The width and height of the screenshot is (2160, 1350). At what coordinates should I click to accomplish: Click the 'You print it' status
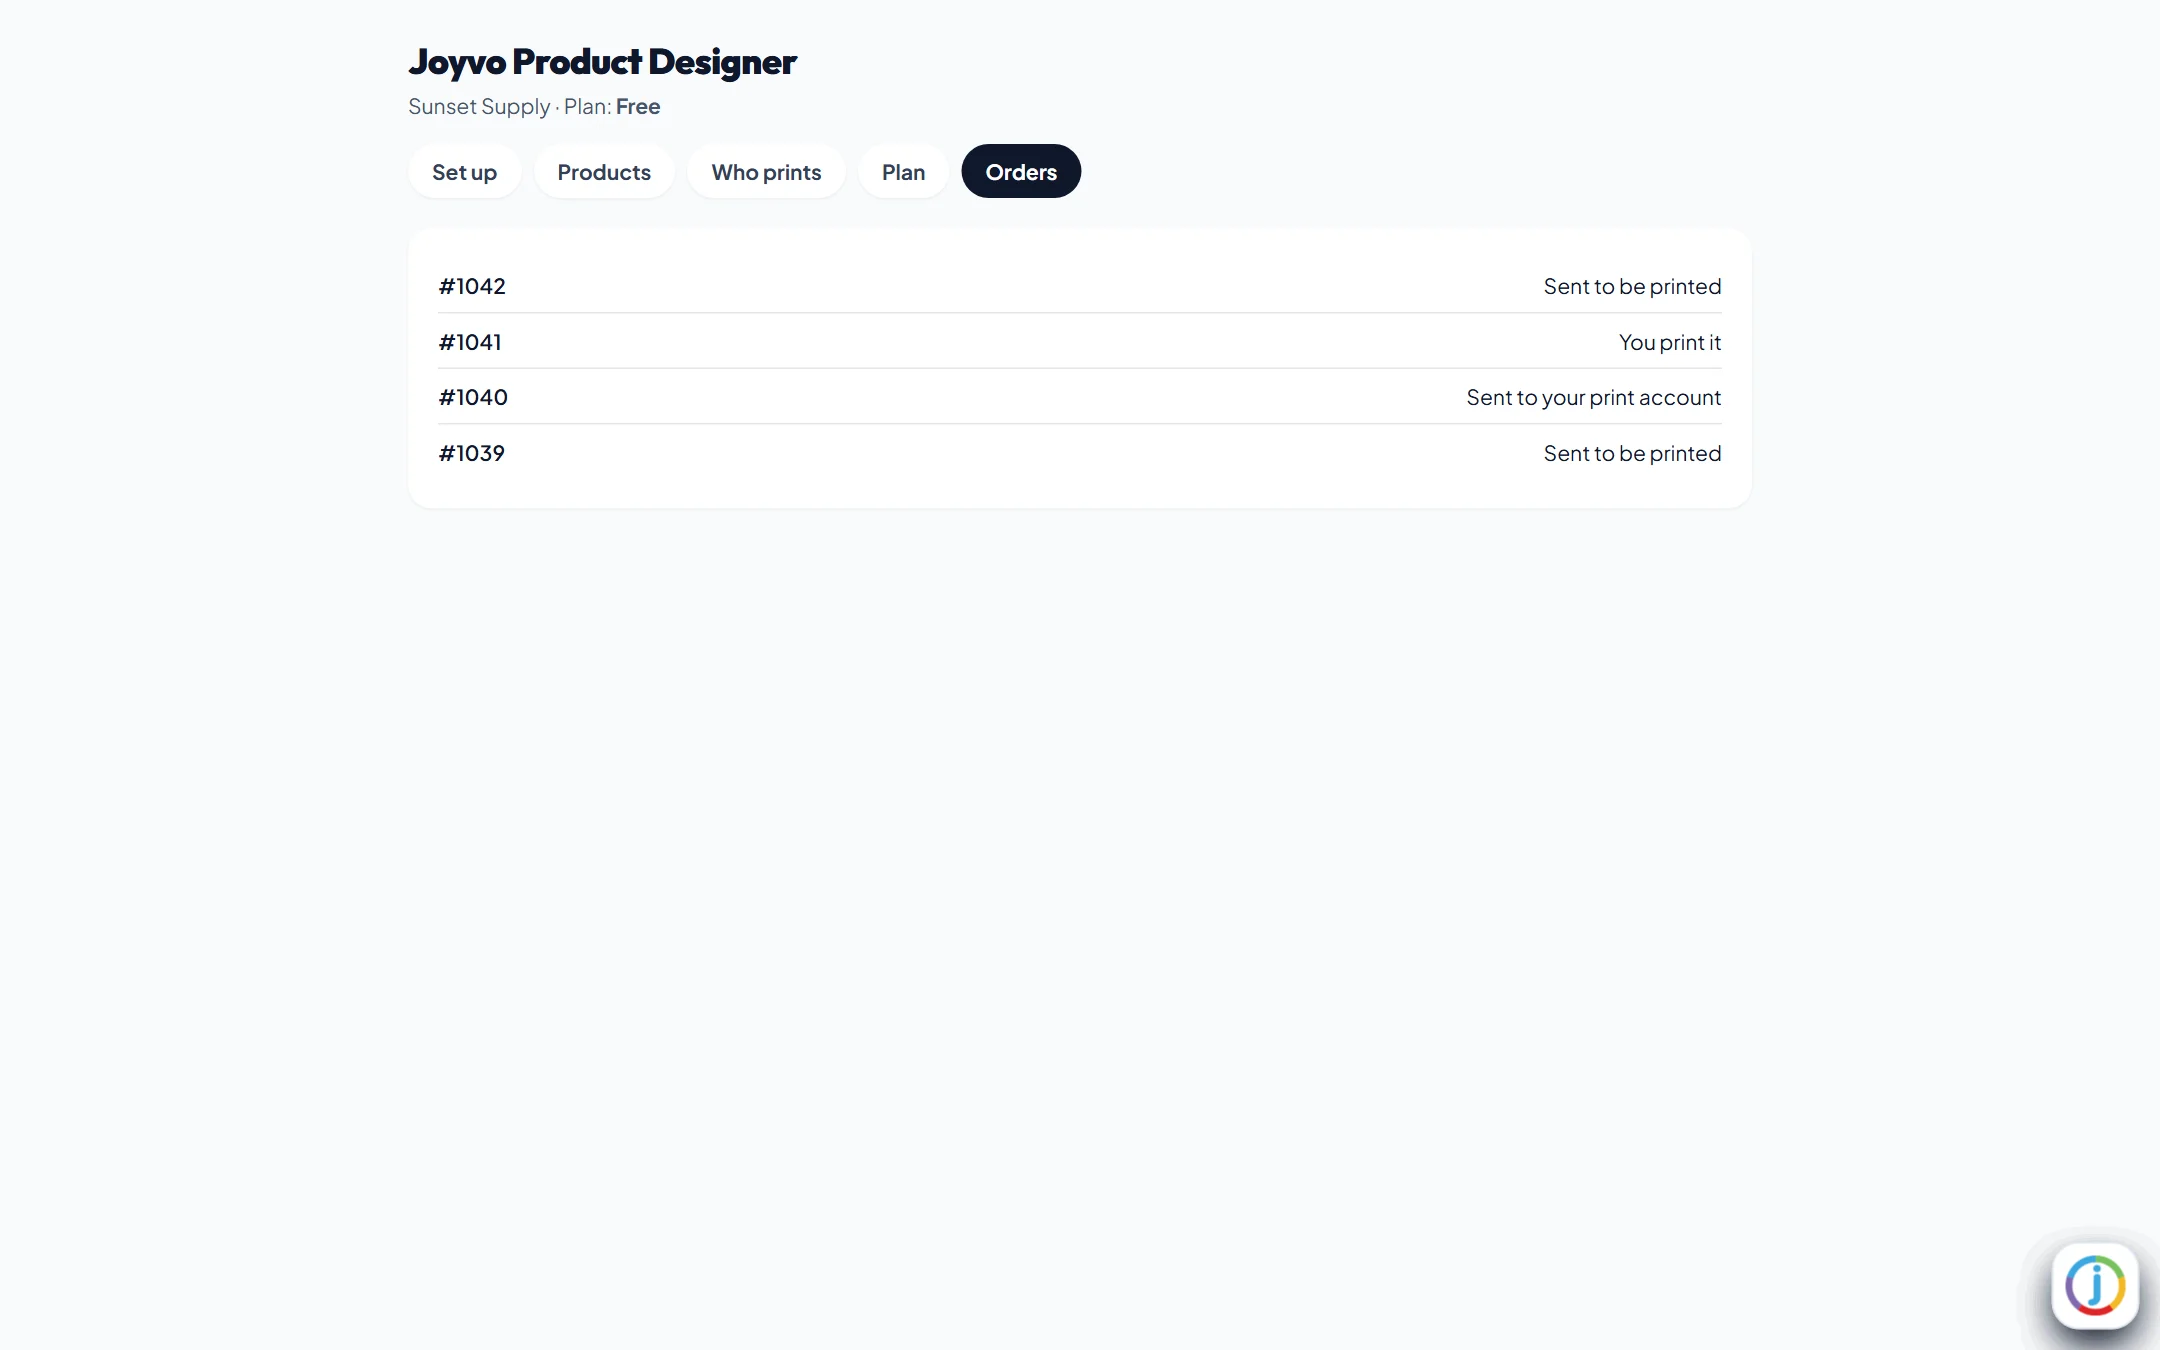click(x=1670, y=343)
